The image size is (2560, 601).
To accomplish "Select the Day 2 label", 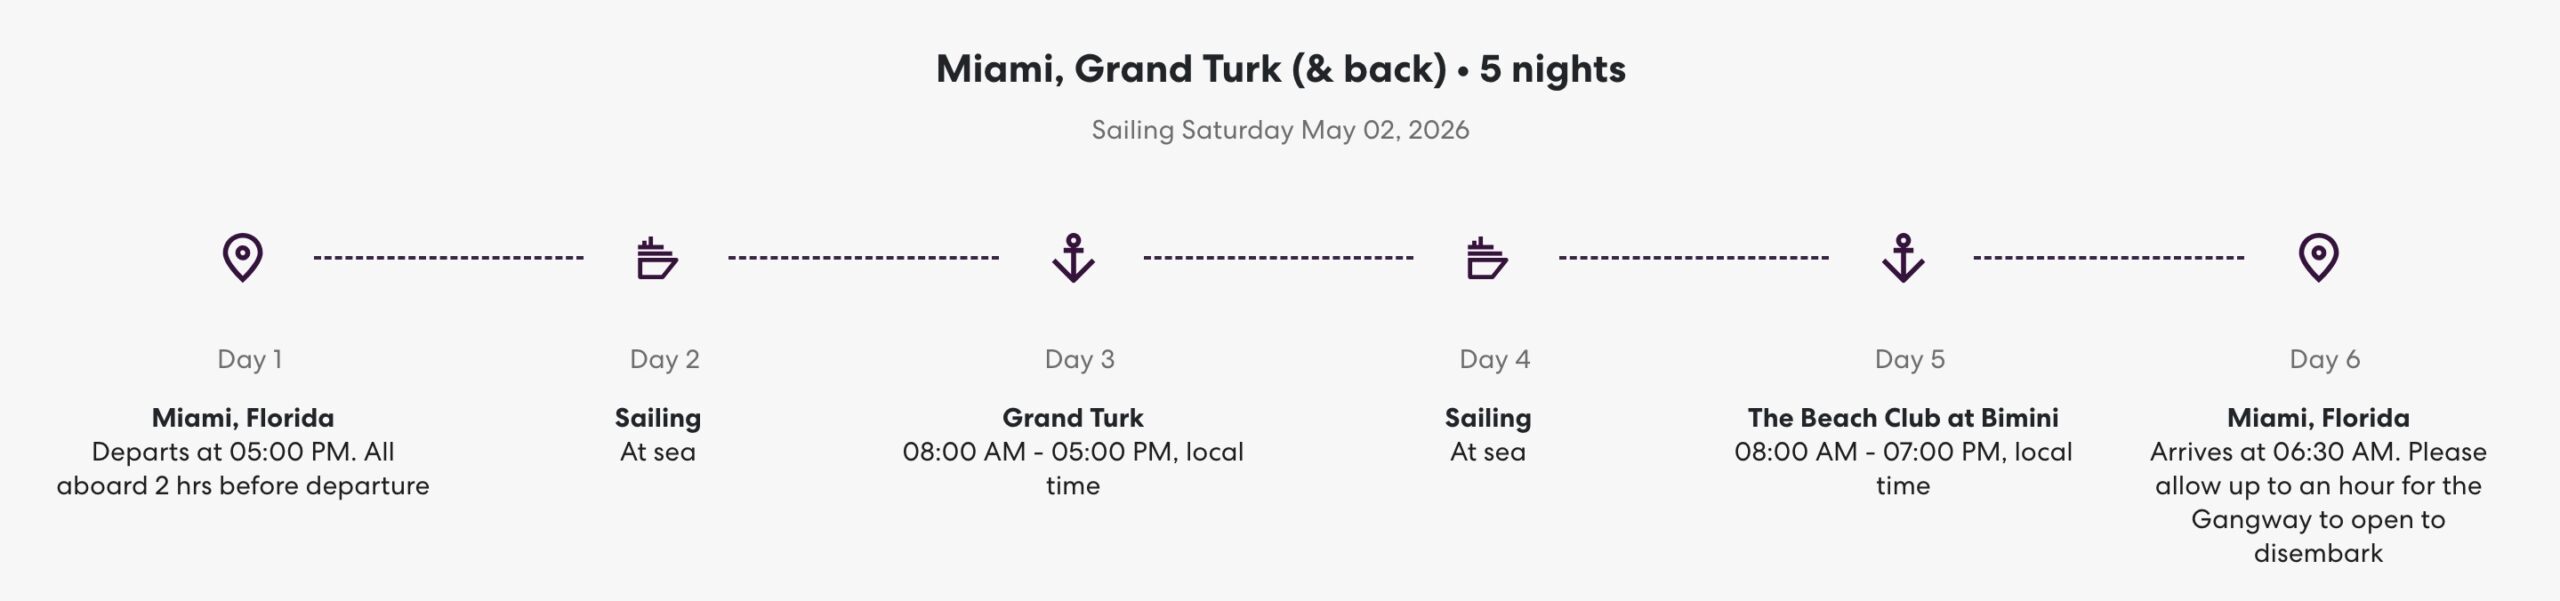I will [665, 359].
